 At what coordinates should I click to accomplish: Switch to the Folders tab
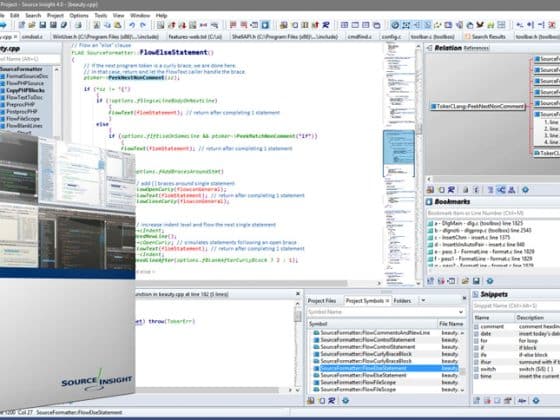point(402,301)
